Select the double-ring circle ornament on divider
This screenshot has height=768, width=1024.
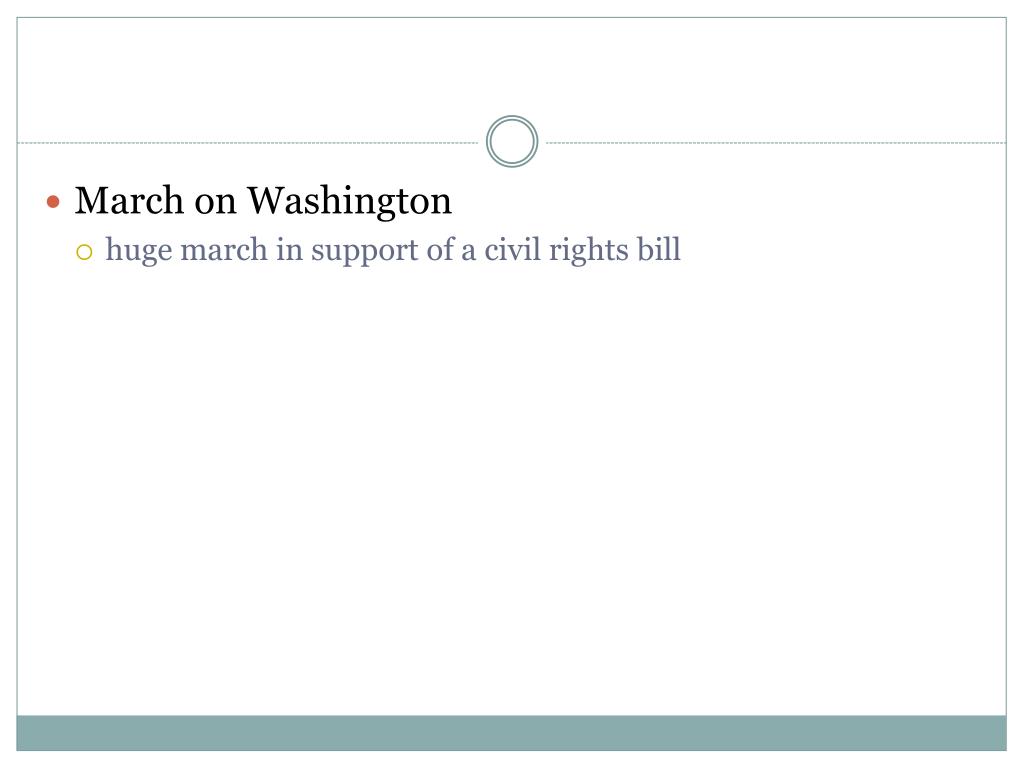512,142
